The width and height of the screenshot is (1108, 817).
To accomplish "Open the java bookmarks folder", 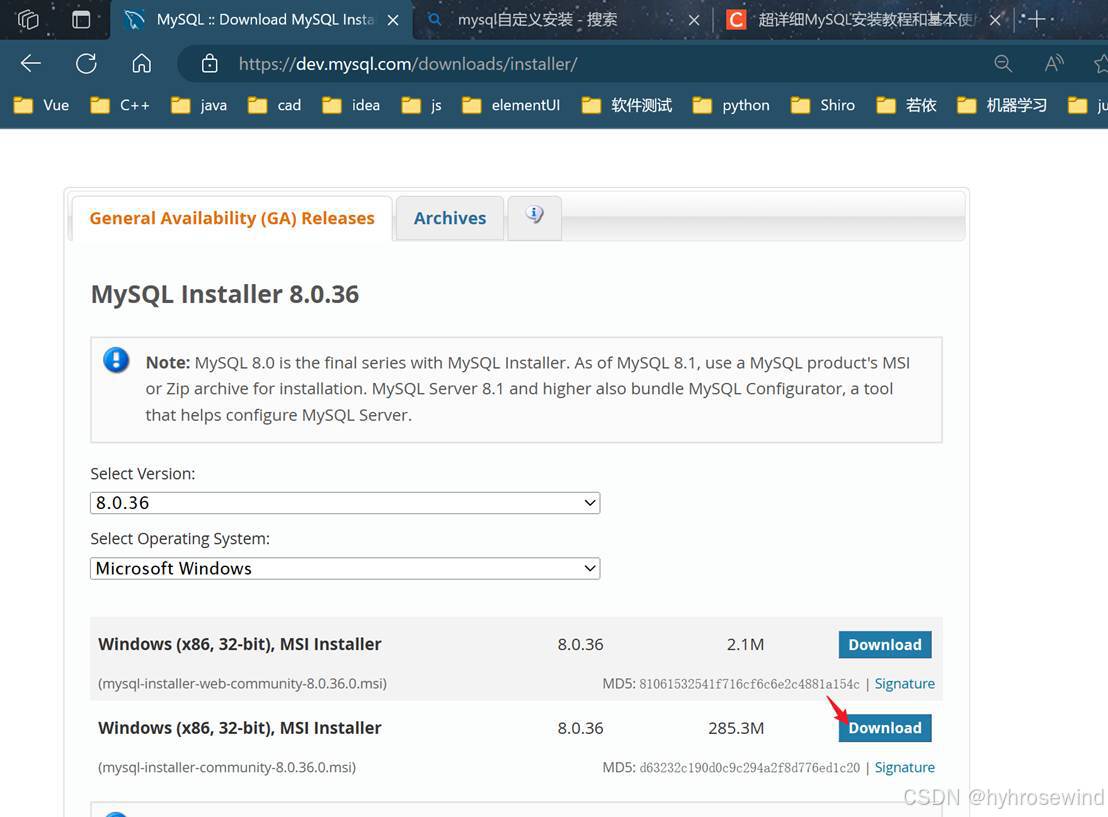I will (x=199, y=105).
